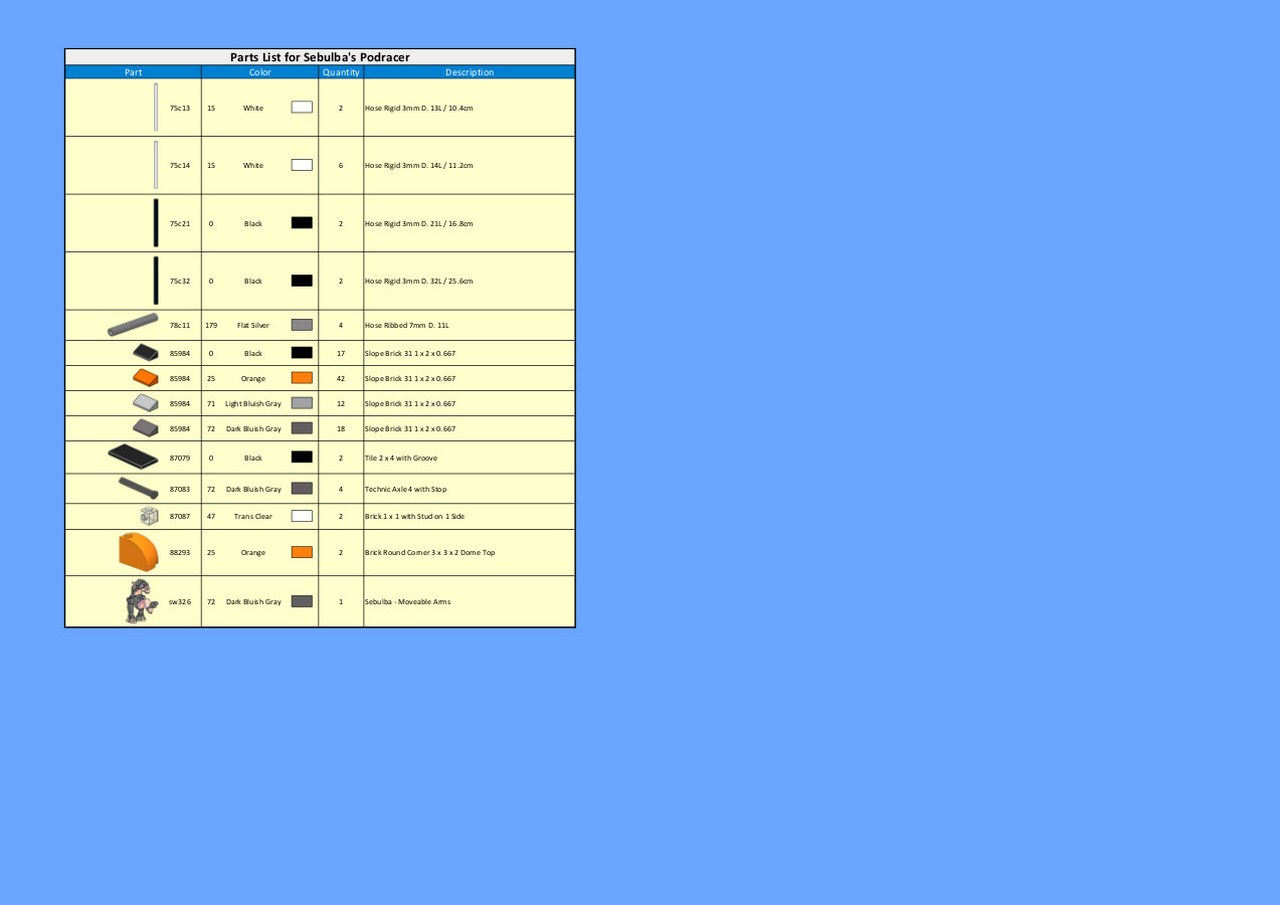Click the orange dome top brick image
The width and height of the screenshot is (1280, 905).
(x=138, y=552)
